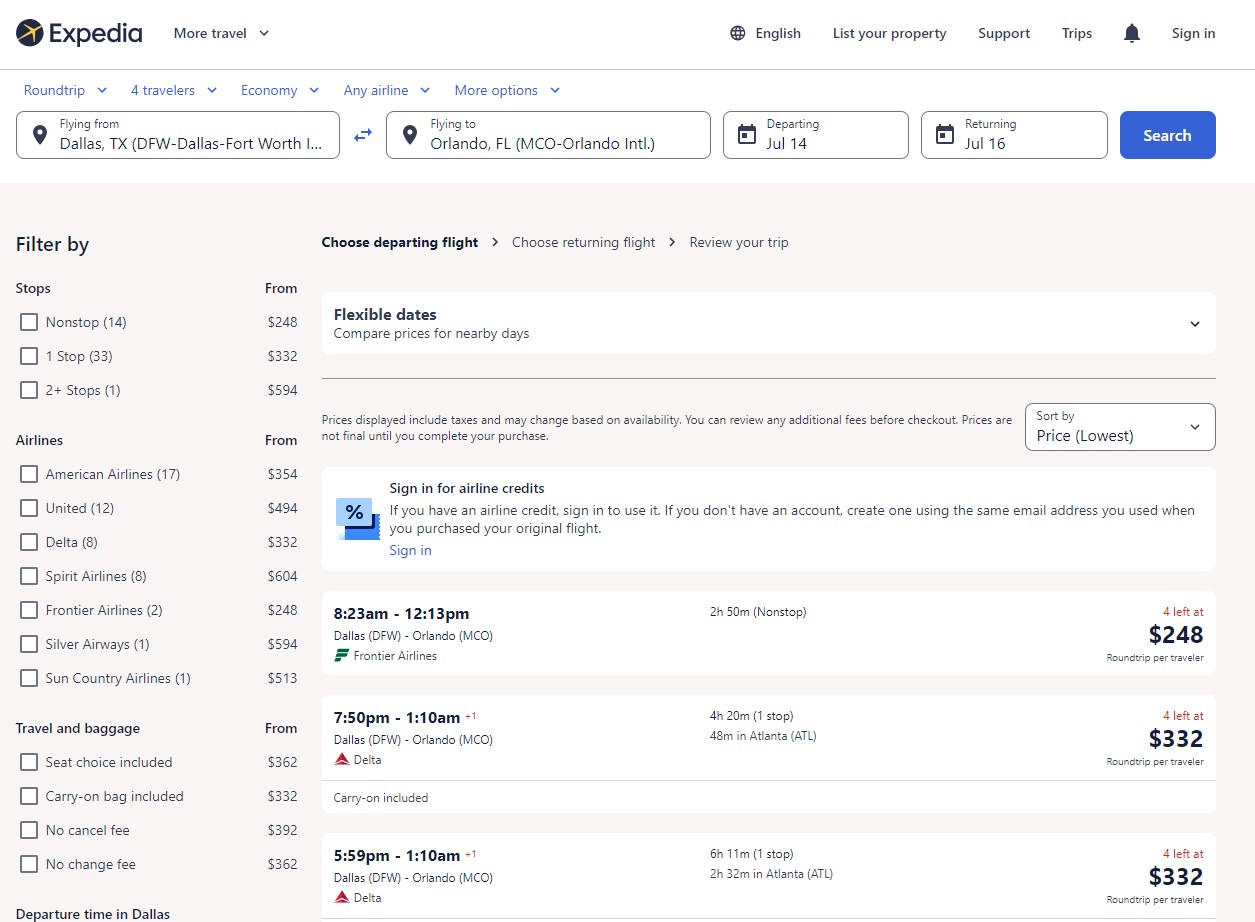
Task: Check Carry-on bag included filter
Action: tap(29, 796)
